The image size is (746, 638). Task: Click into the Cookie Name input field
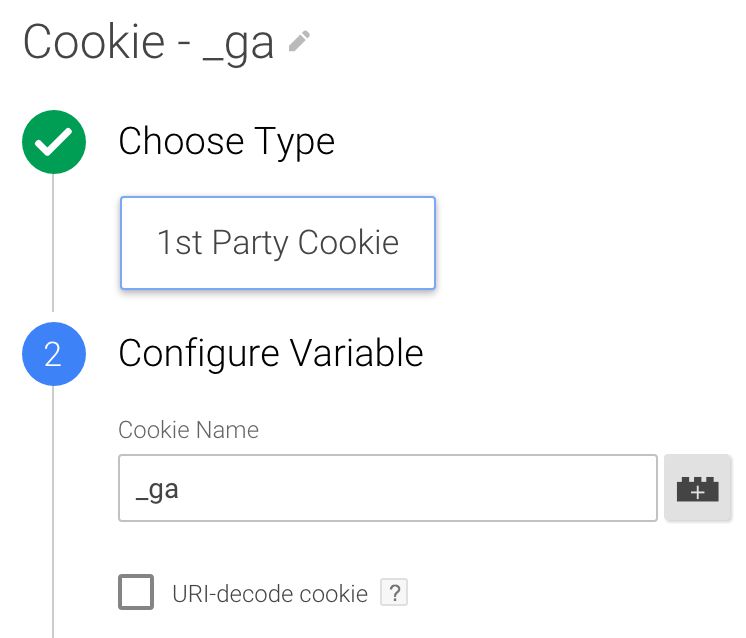[x=388, y=488]
